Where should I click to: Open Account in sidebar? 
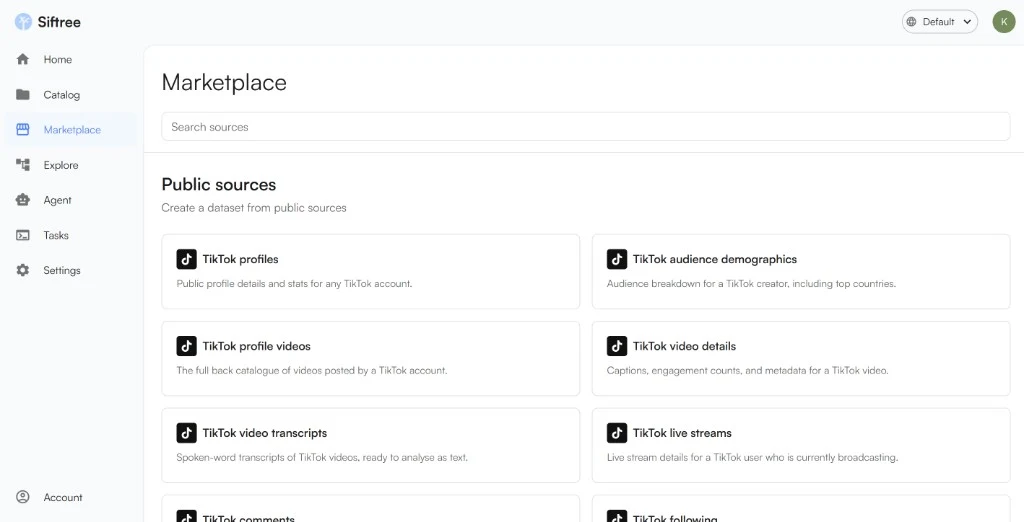point(71,497)
